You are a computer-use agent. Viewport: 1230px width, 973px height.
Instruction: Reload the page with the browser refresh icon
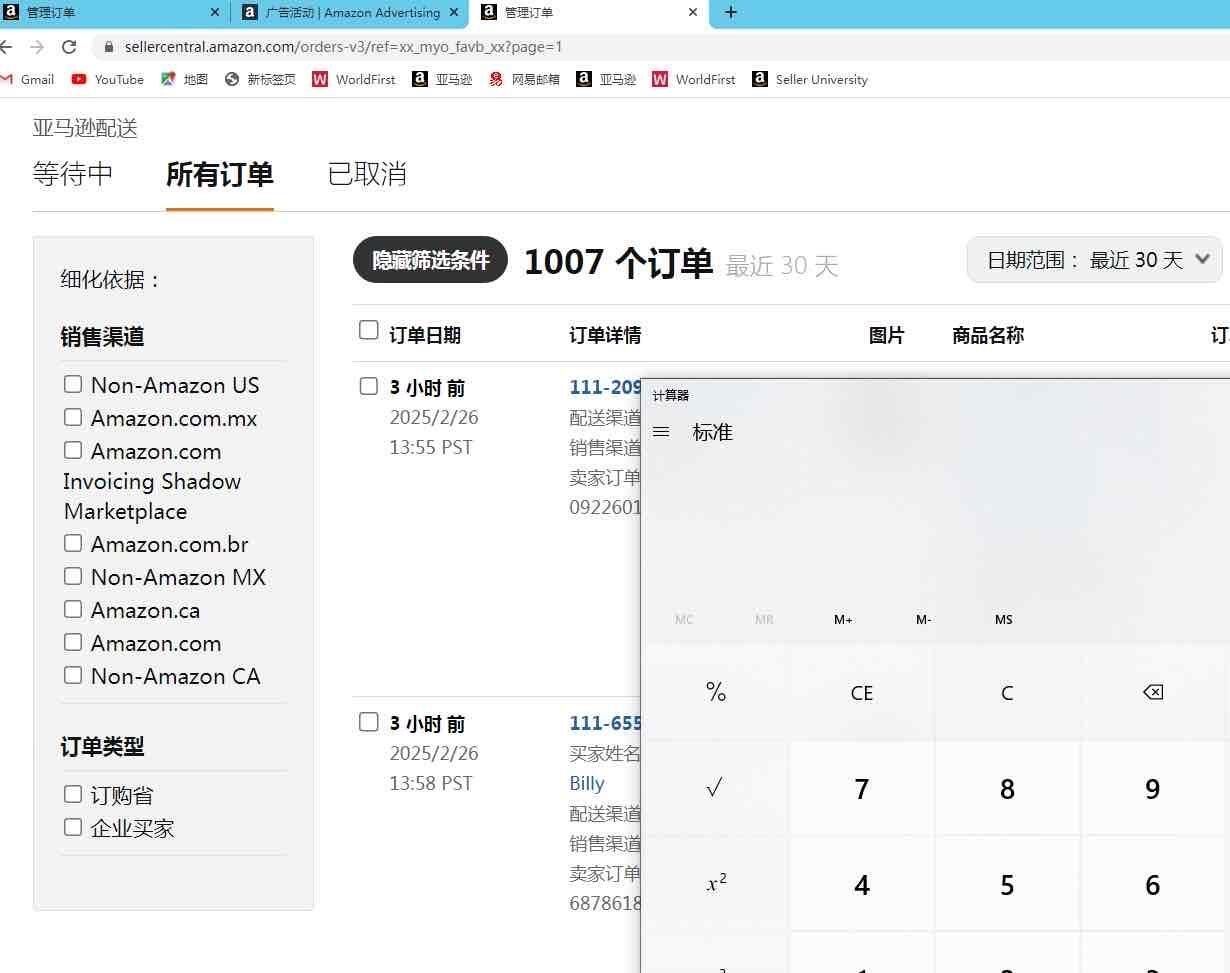point(69,47)
